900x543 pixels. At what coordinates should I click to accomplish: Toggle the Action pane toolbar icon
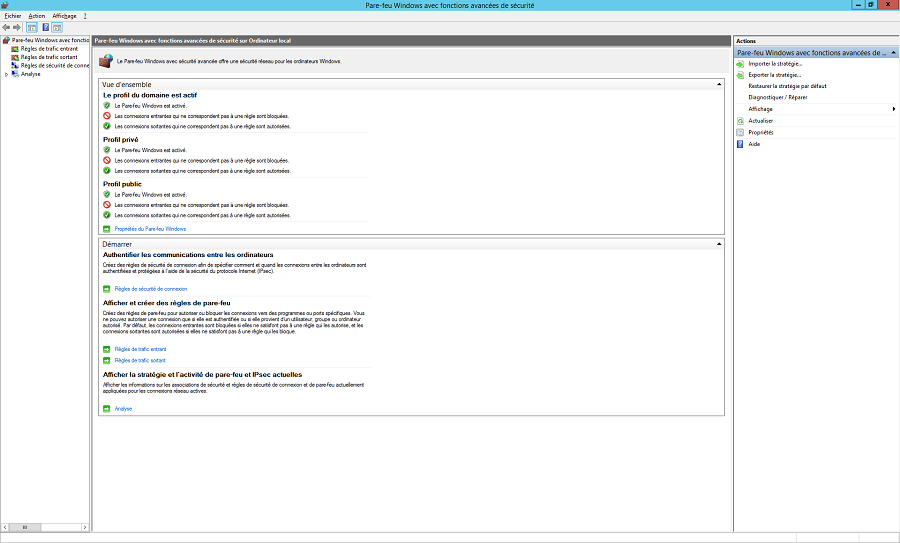pyautogui.click(x=57, y=28)
